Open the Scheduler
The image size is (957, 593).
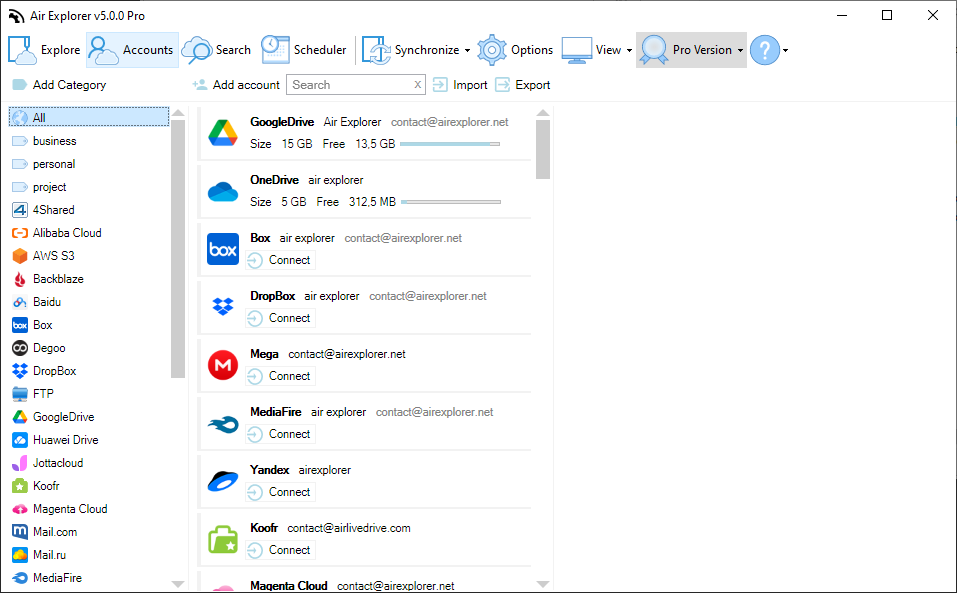(x=304, y=50)
